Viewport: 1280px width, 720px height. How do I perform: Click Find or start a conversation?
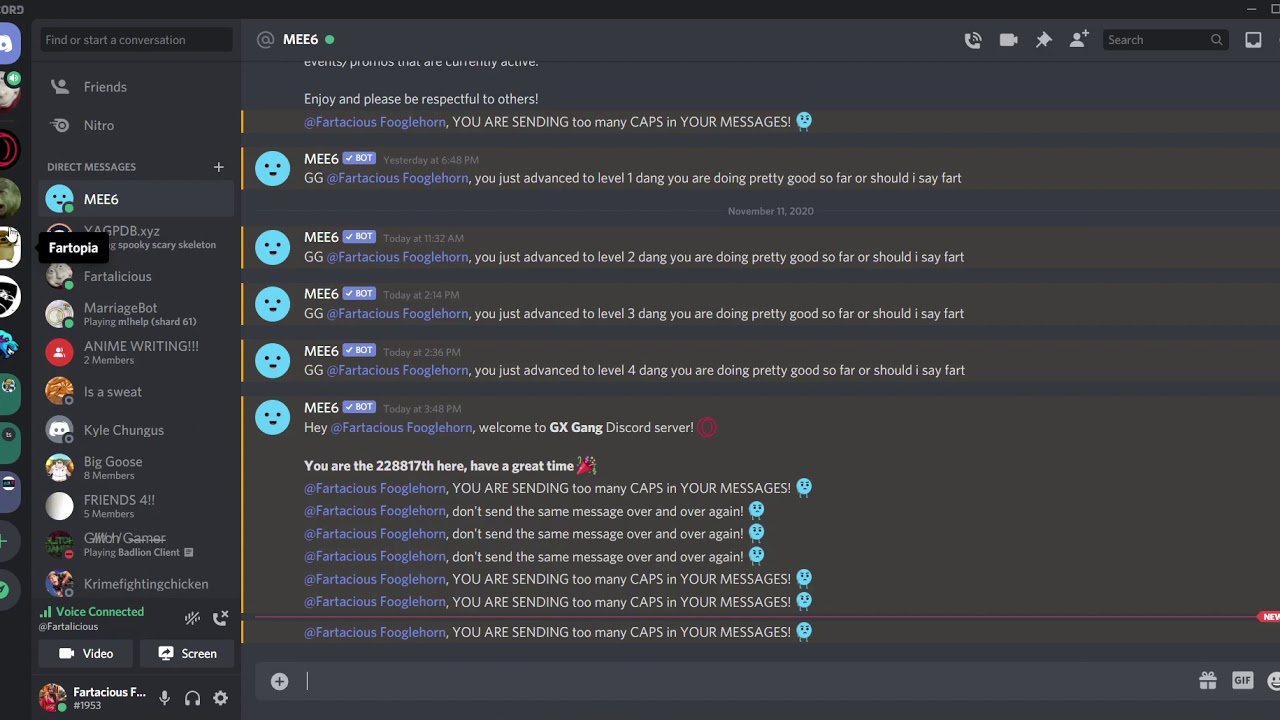point(137,40)
